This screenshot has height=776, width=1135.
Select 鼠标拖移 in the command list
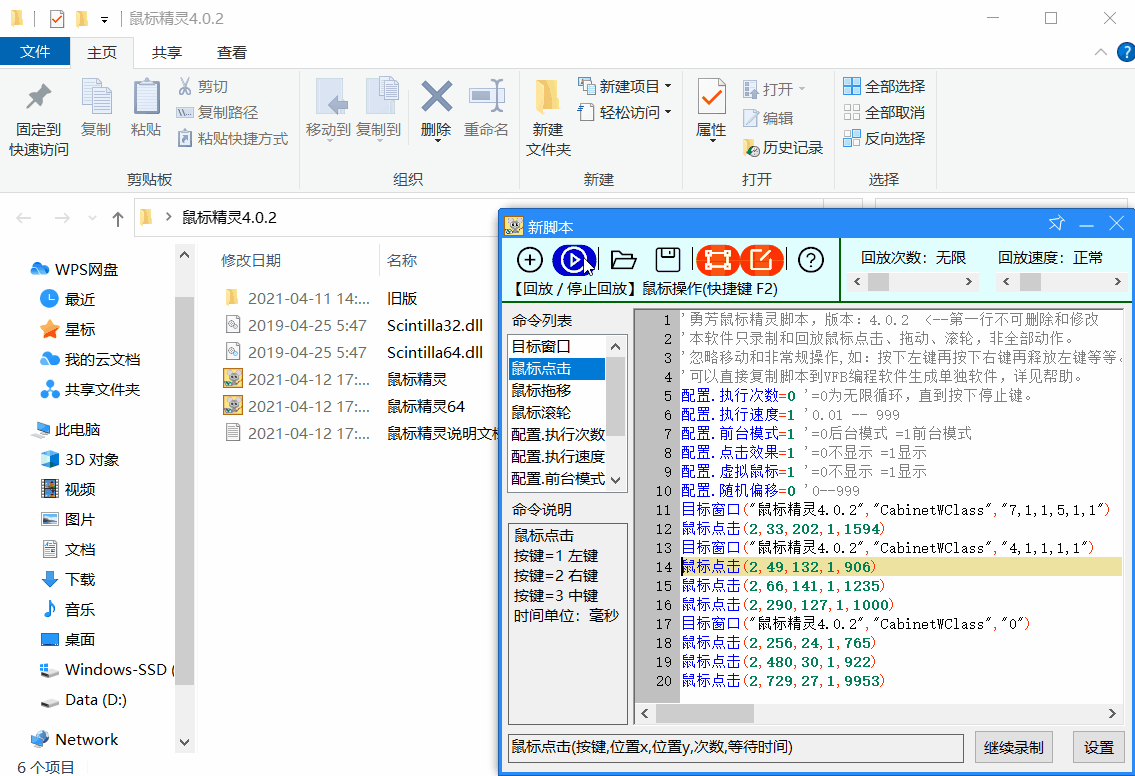point(557,390)
